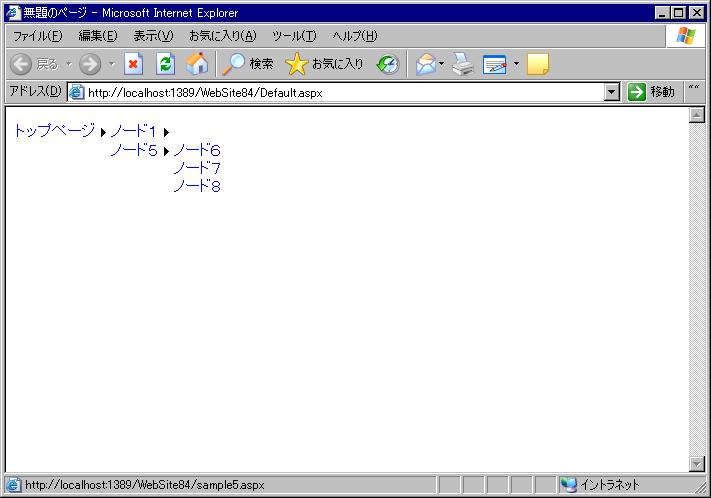Open the ヘルプ(H) menu
The image size is (711, 498).
[355, 36]
